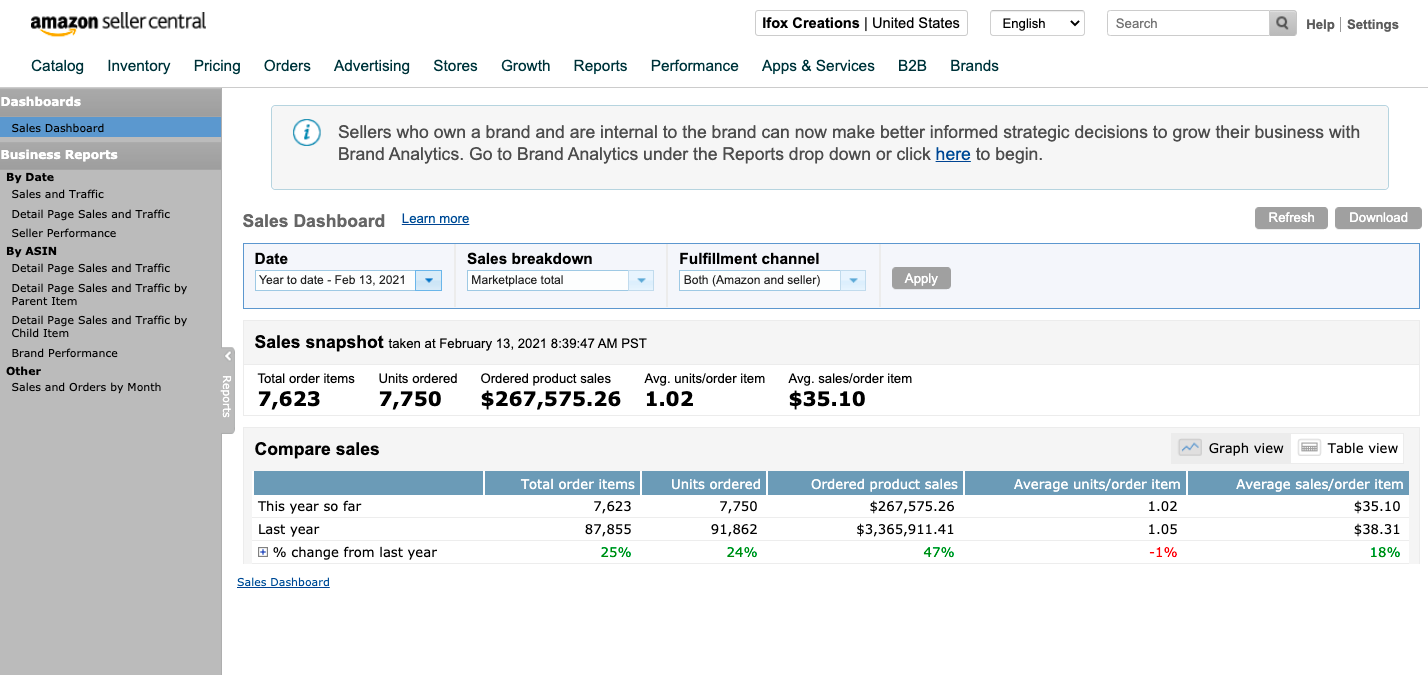
Task: Click the bottom Sales Dashboard breadcrumb link
Action: (x=283, y=582)
